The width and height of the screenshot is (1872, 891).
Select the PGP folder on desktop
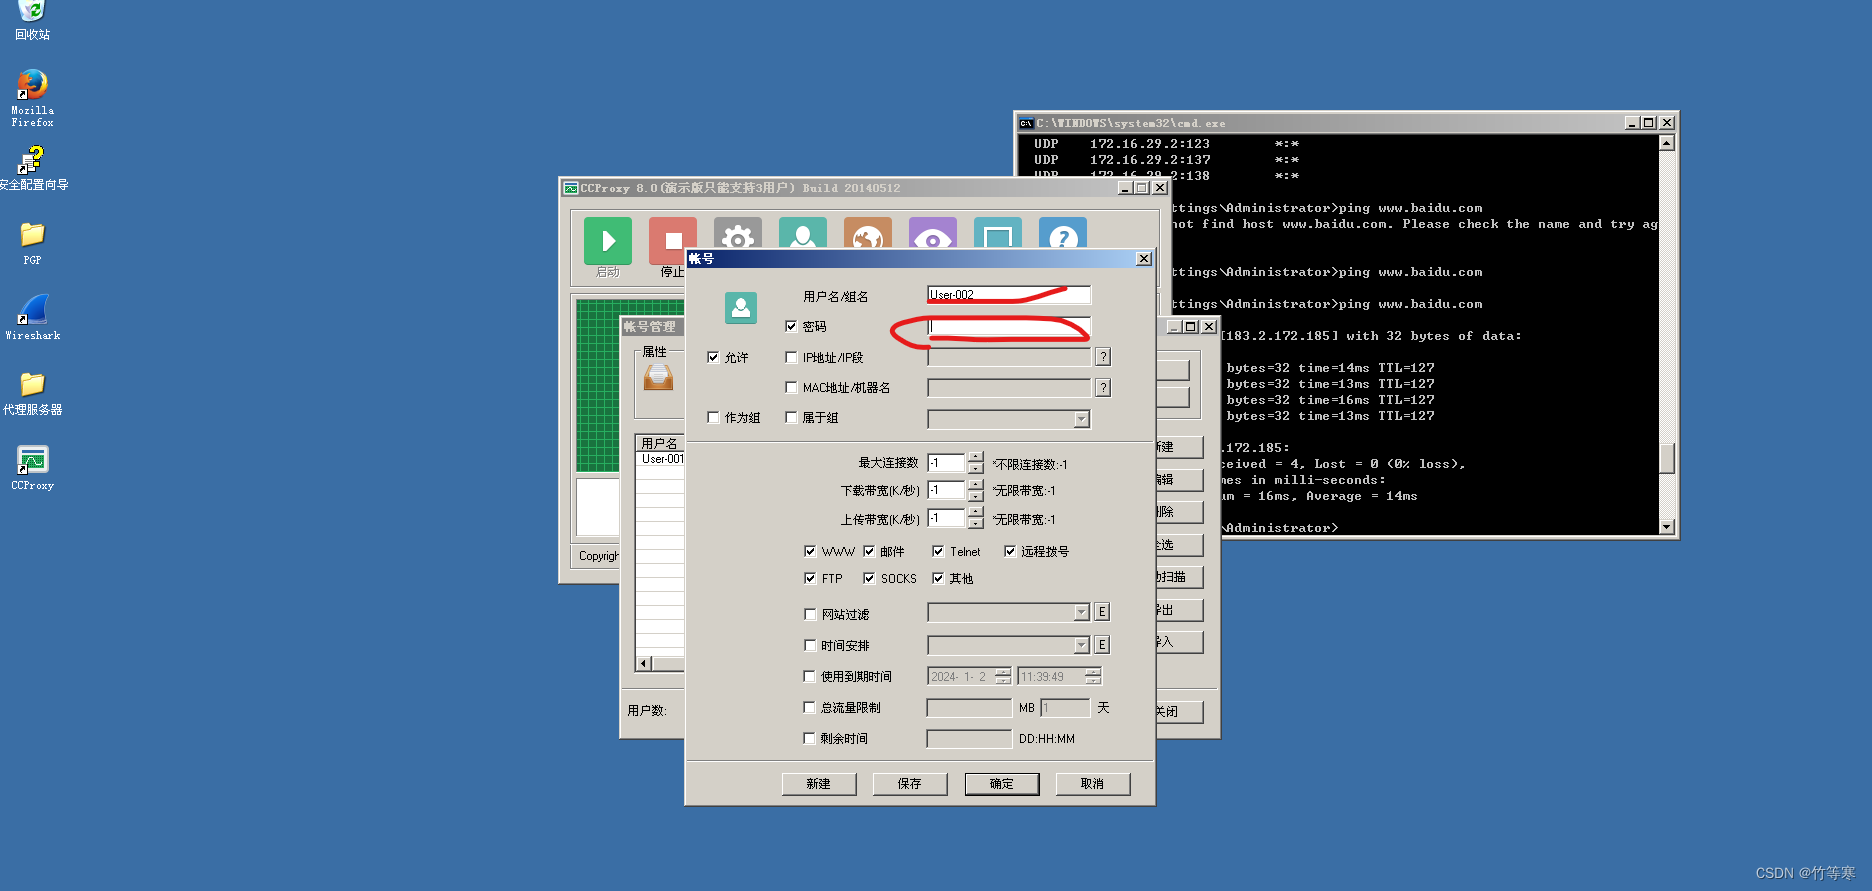tap(32, 243)
